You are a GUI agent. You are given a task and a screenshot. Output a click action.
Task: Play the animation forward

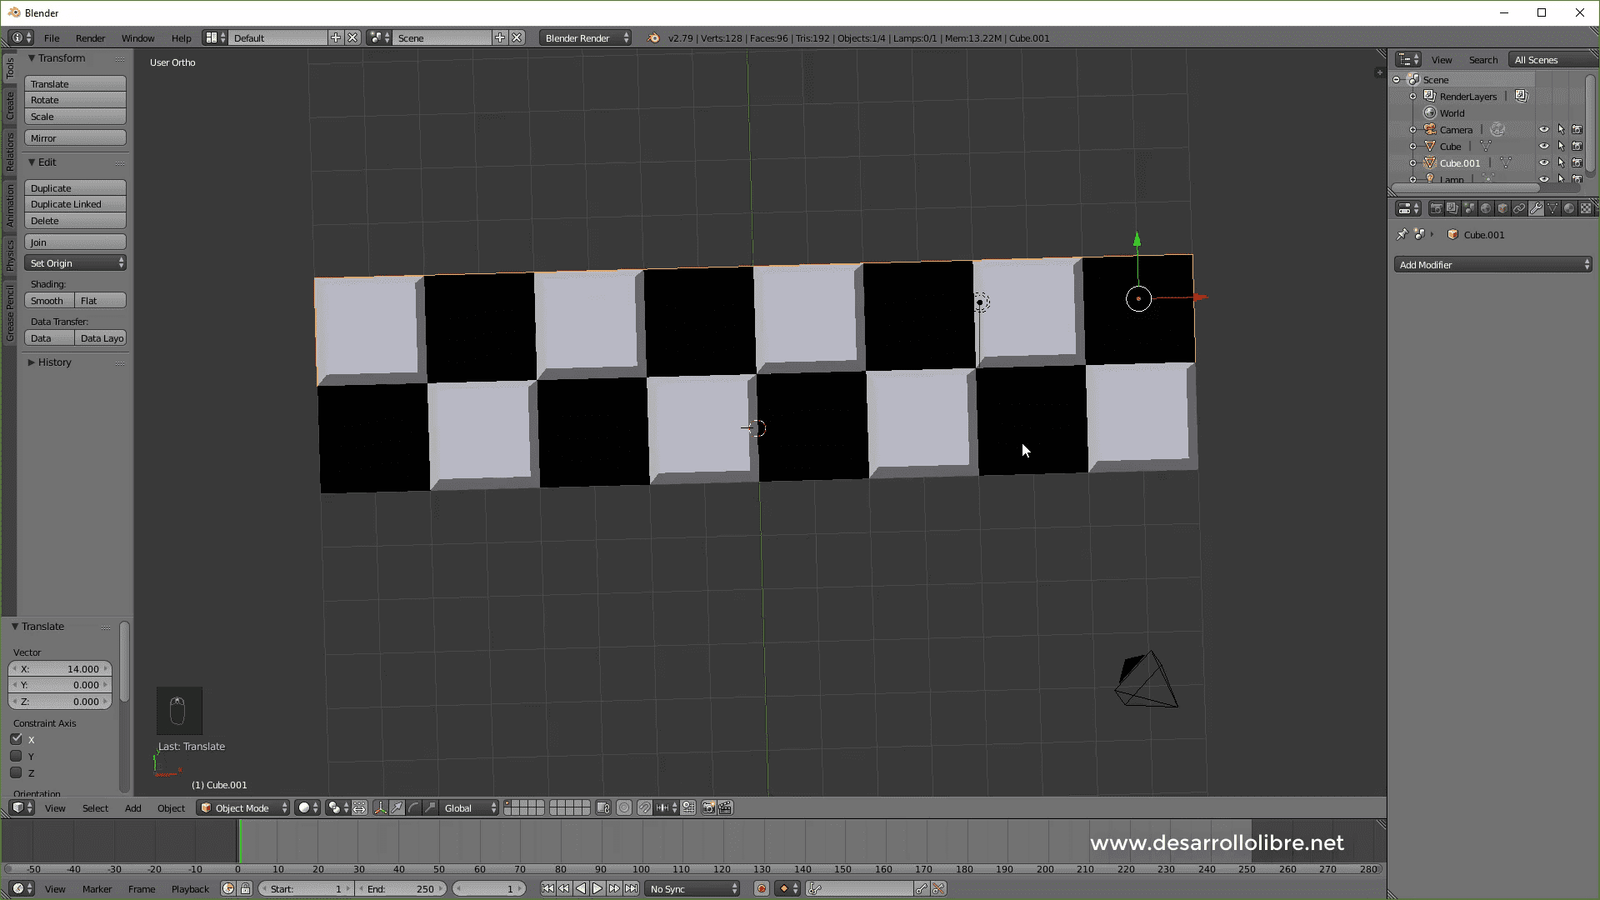[x=597, y=889]
